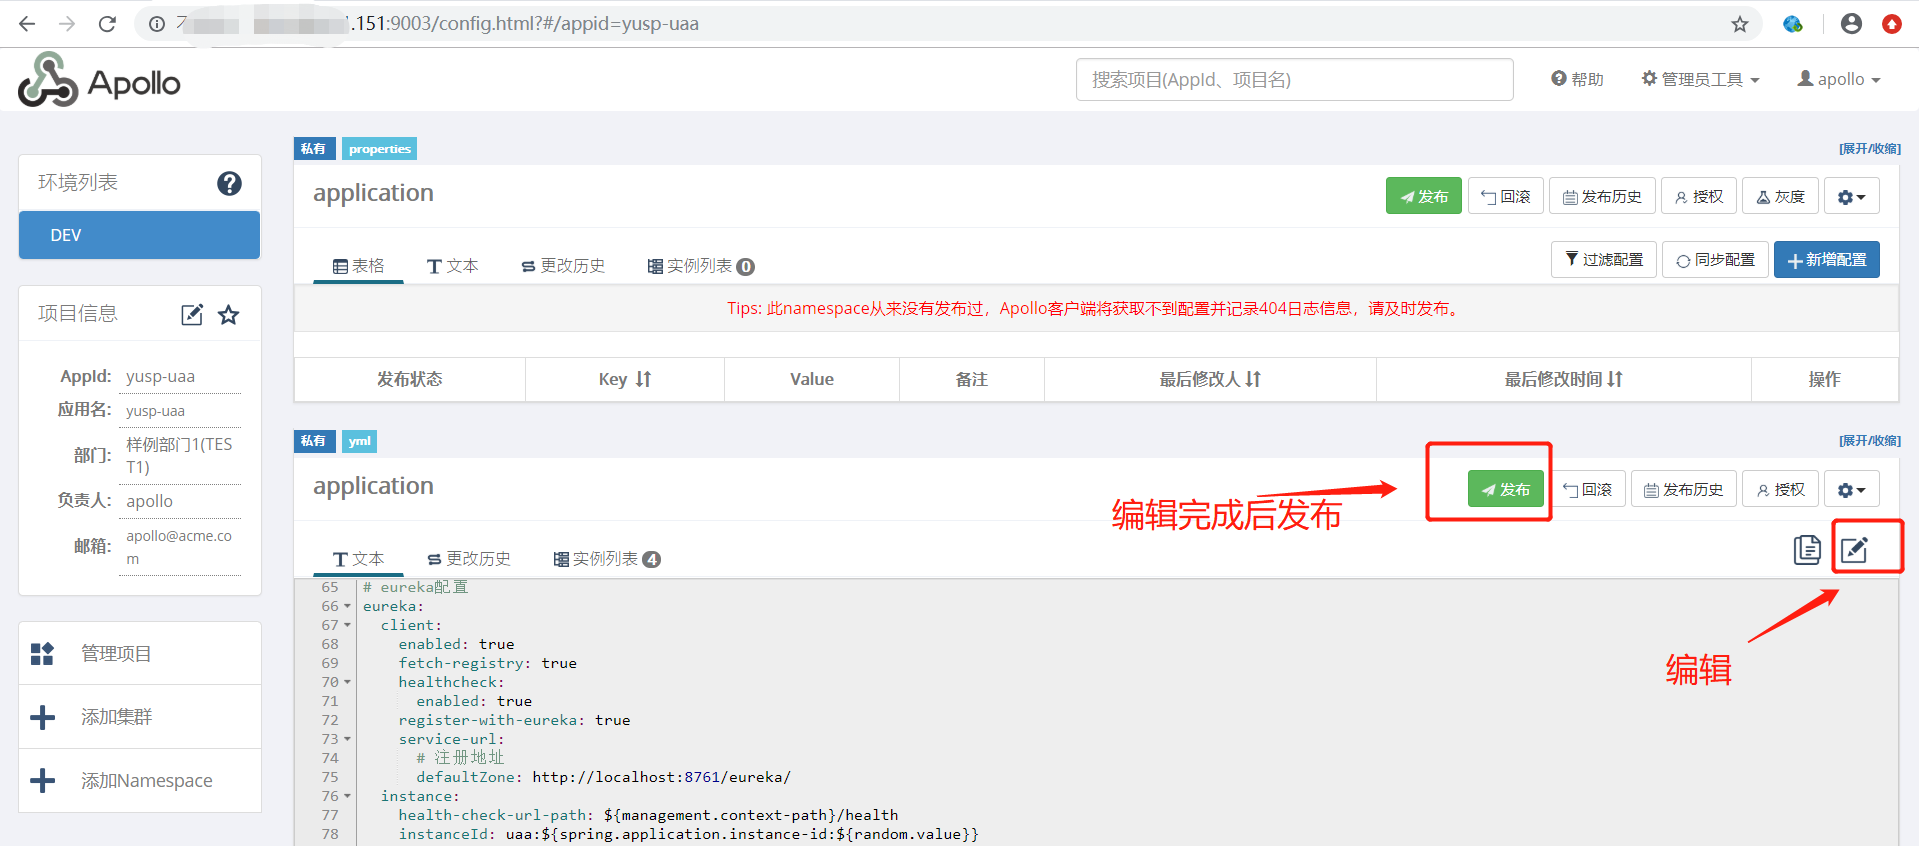Collapse line 67 client fold arrow
1919x846 pixels.
347,625
